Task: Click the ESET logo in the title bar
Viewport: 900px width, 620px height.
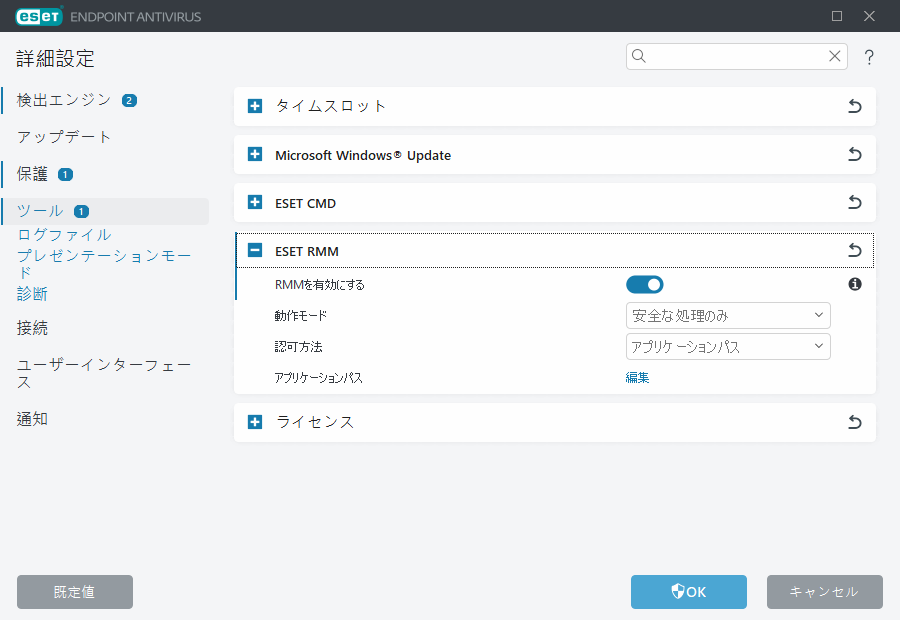Action: pyautogui.click(x=38, y=16)
